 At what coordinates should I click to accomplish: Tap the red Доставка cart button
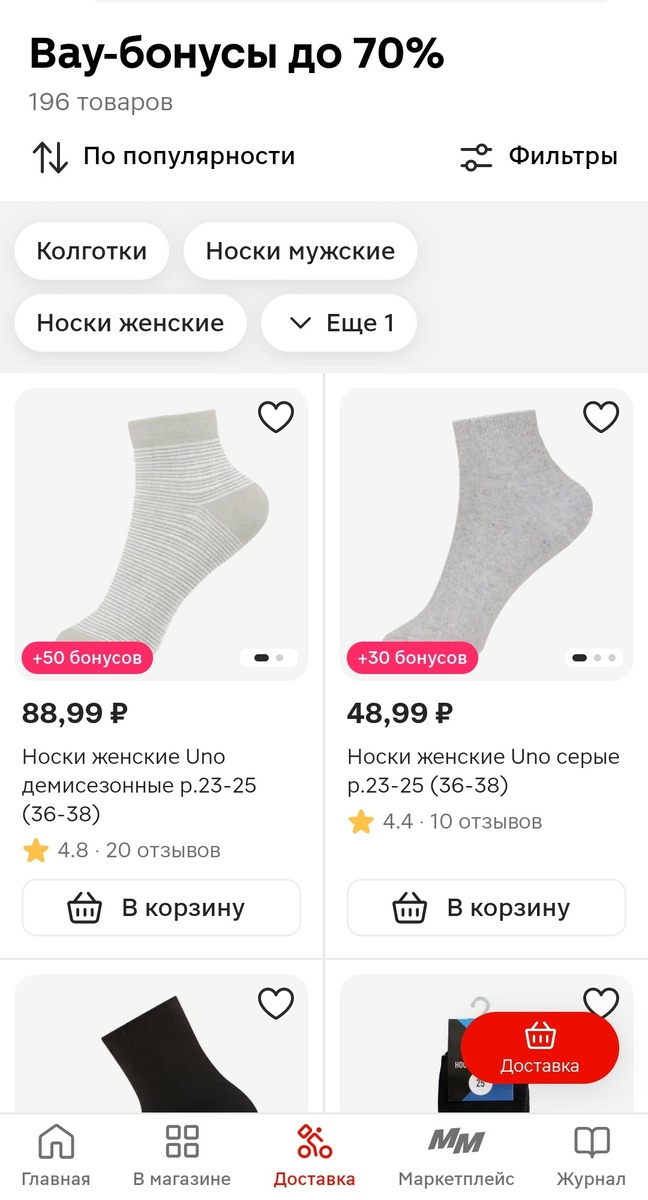(539, 1048)
